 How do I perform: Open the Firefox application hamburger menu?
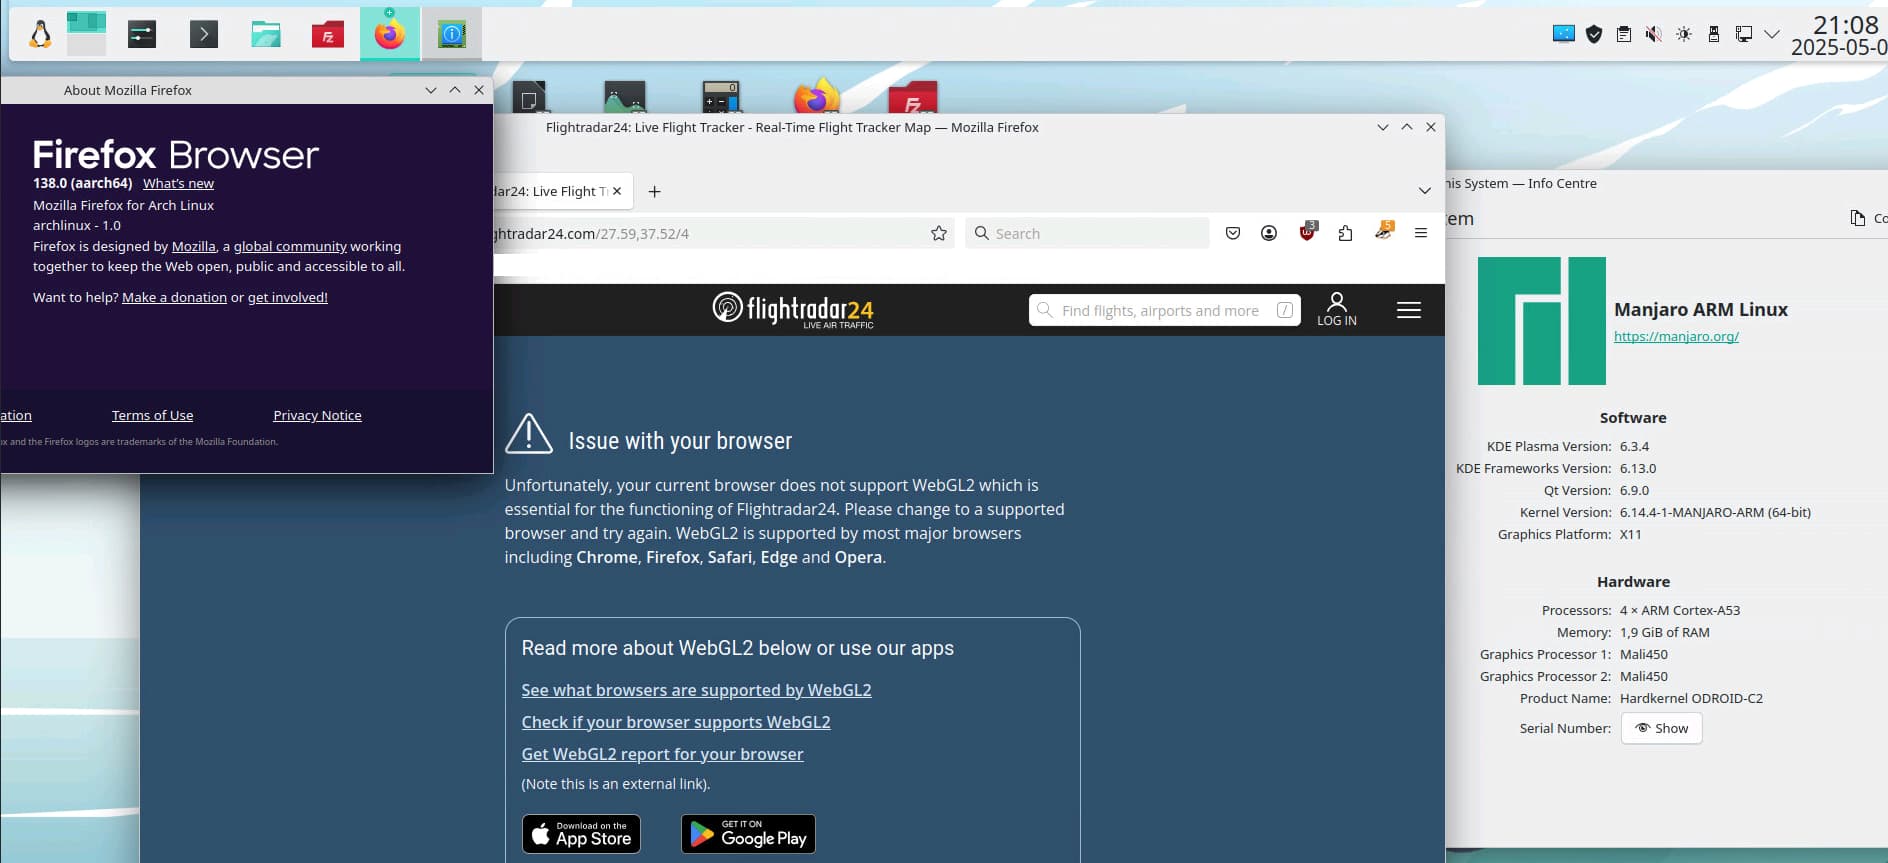[1421, 233]
